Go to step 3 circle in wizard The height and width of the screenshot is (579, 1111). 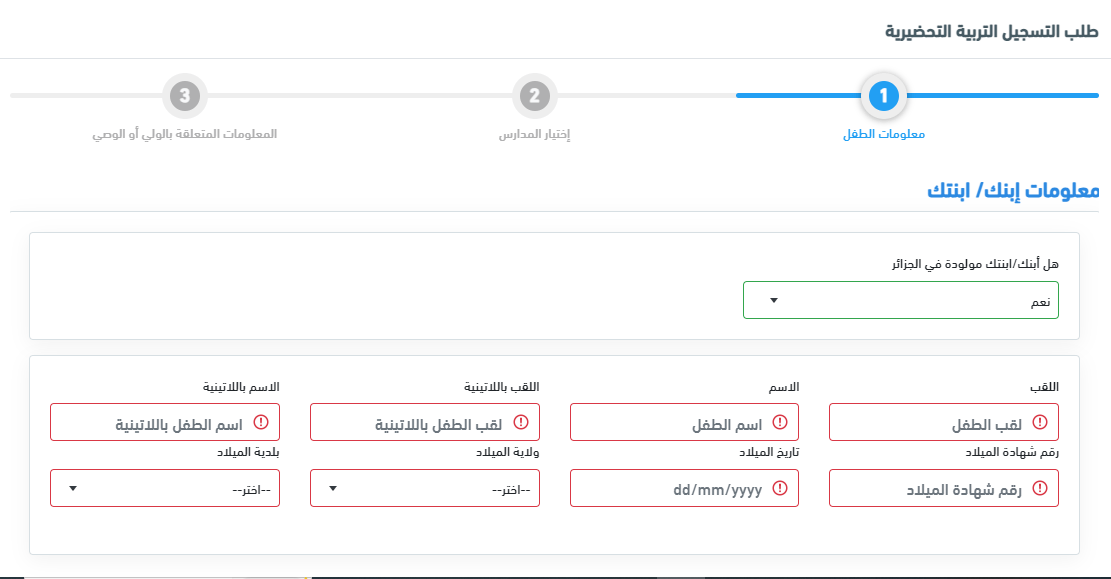pos(185,96)
